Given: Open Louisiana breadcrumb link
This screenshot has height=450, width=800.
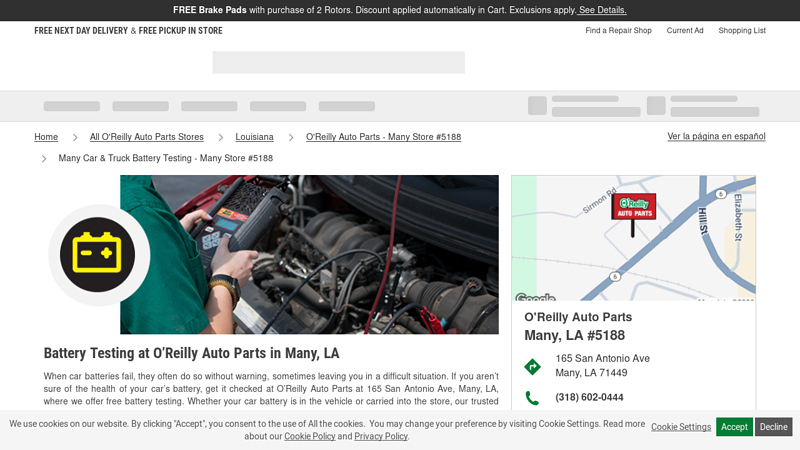Looking at the screenshot, I should (254, 137).
